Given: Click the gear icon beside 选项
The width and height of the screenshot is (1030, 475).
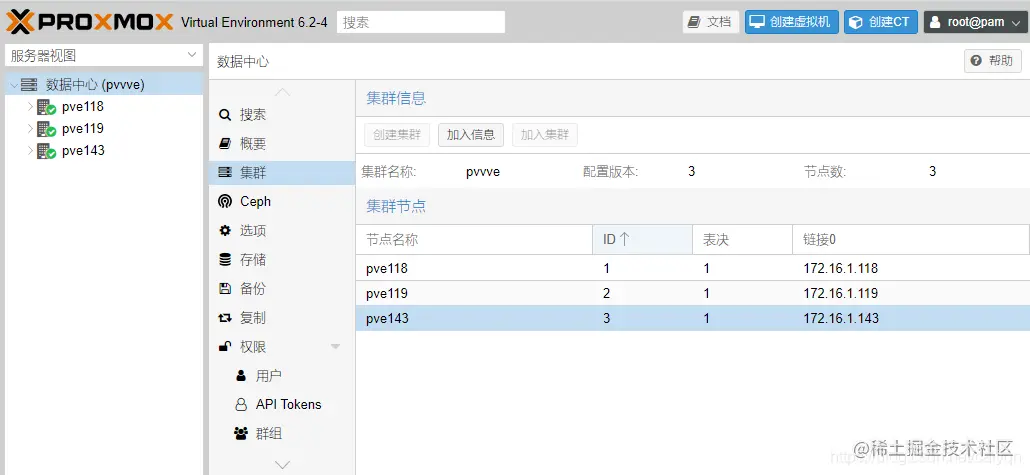Looking at the screenshot, I should coord(225,231).
